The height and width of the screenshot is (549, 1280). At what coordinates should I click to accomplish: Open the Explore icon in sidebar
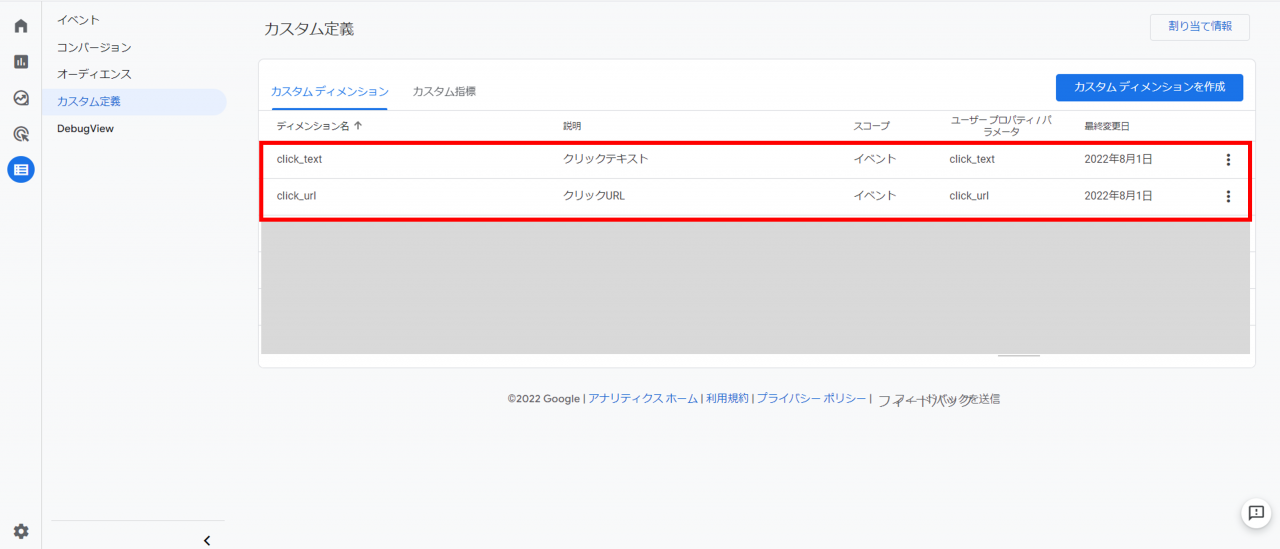click(21, 98)
